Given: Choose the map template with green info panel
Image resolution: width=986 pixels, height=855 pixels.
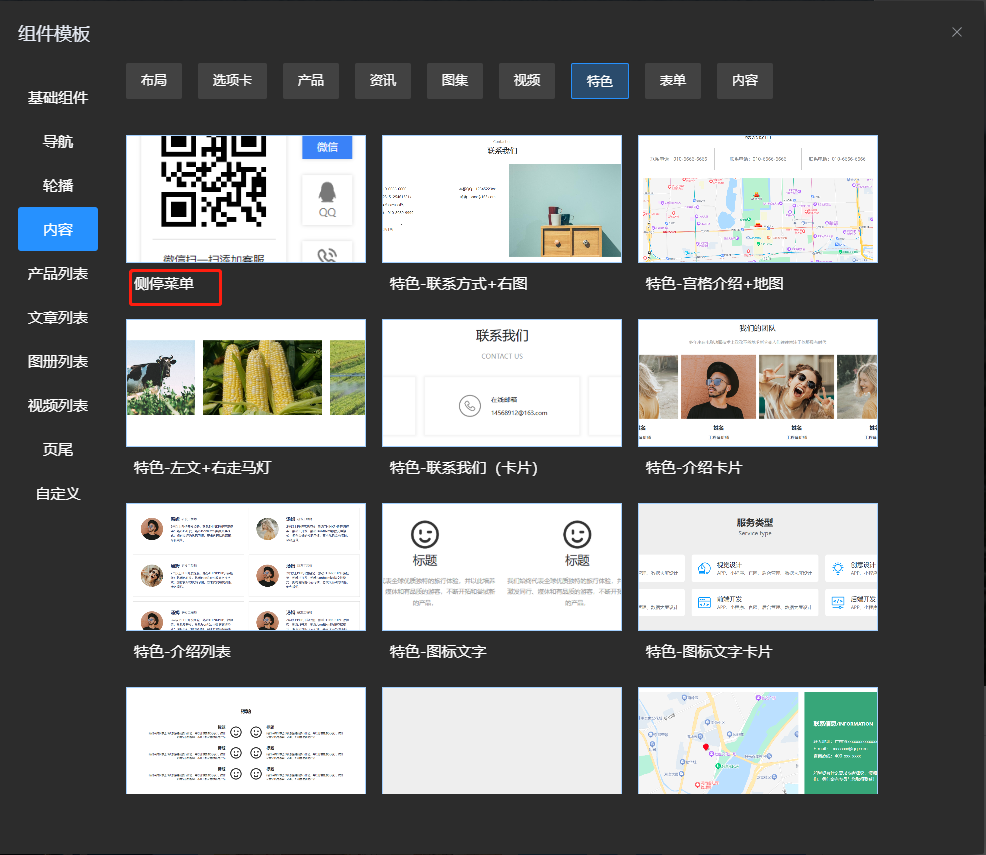Looking at the screenshot, I should (x=758, y=741).
